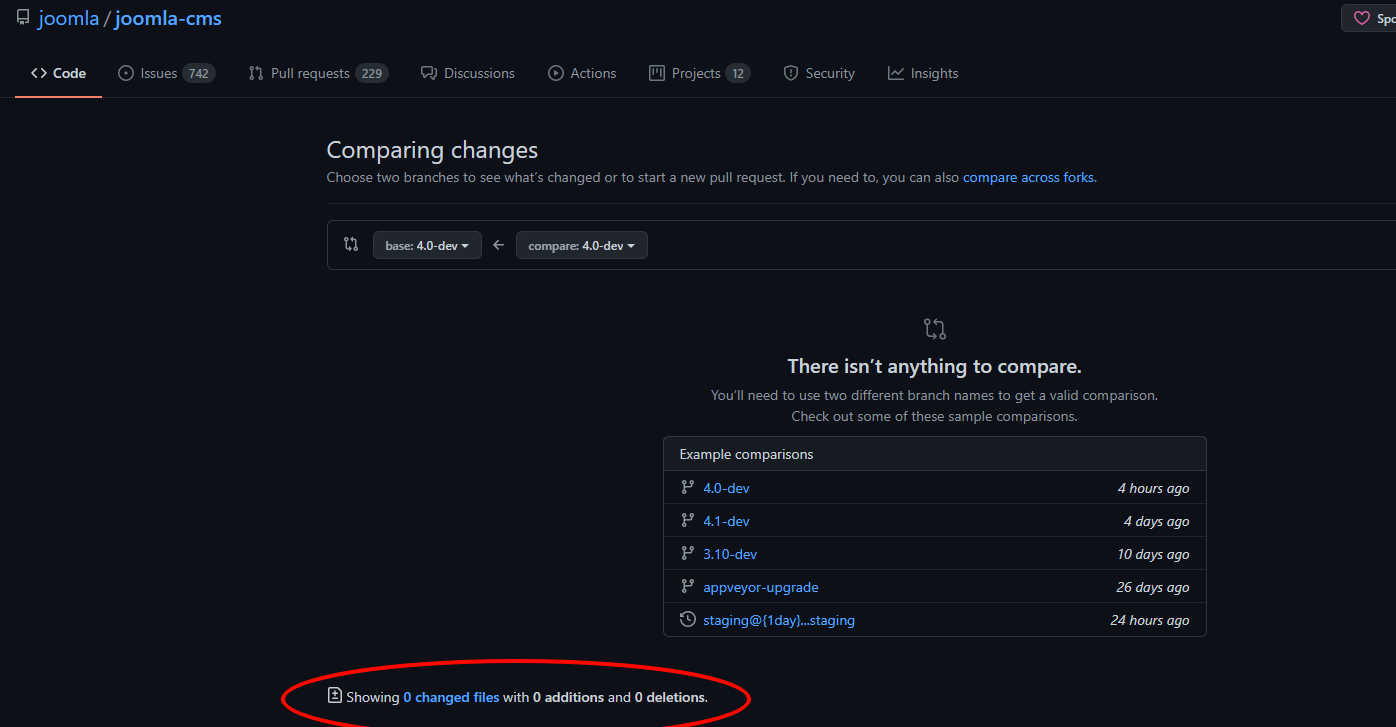Image resolution: width=1396 pixels, height=727 pixels.
Task: Click the Insights graph icon
Action: tap(896, 73)
